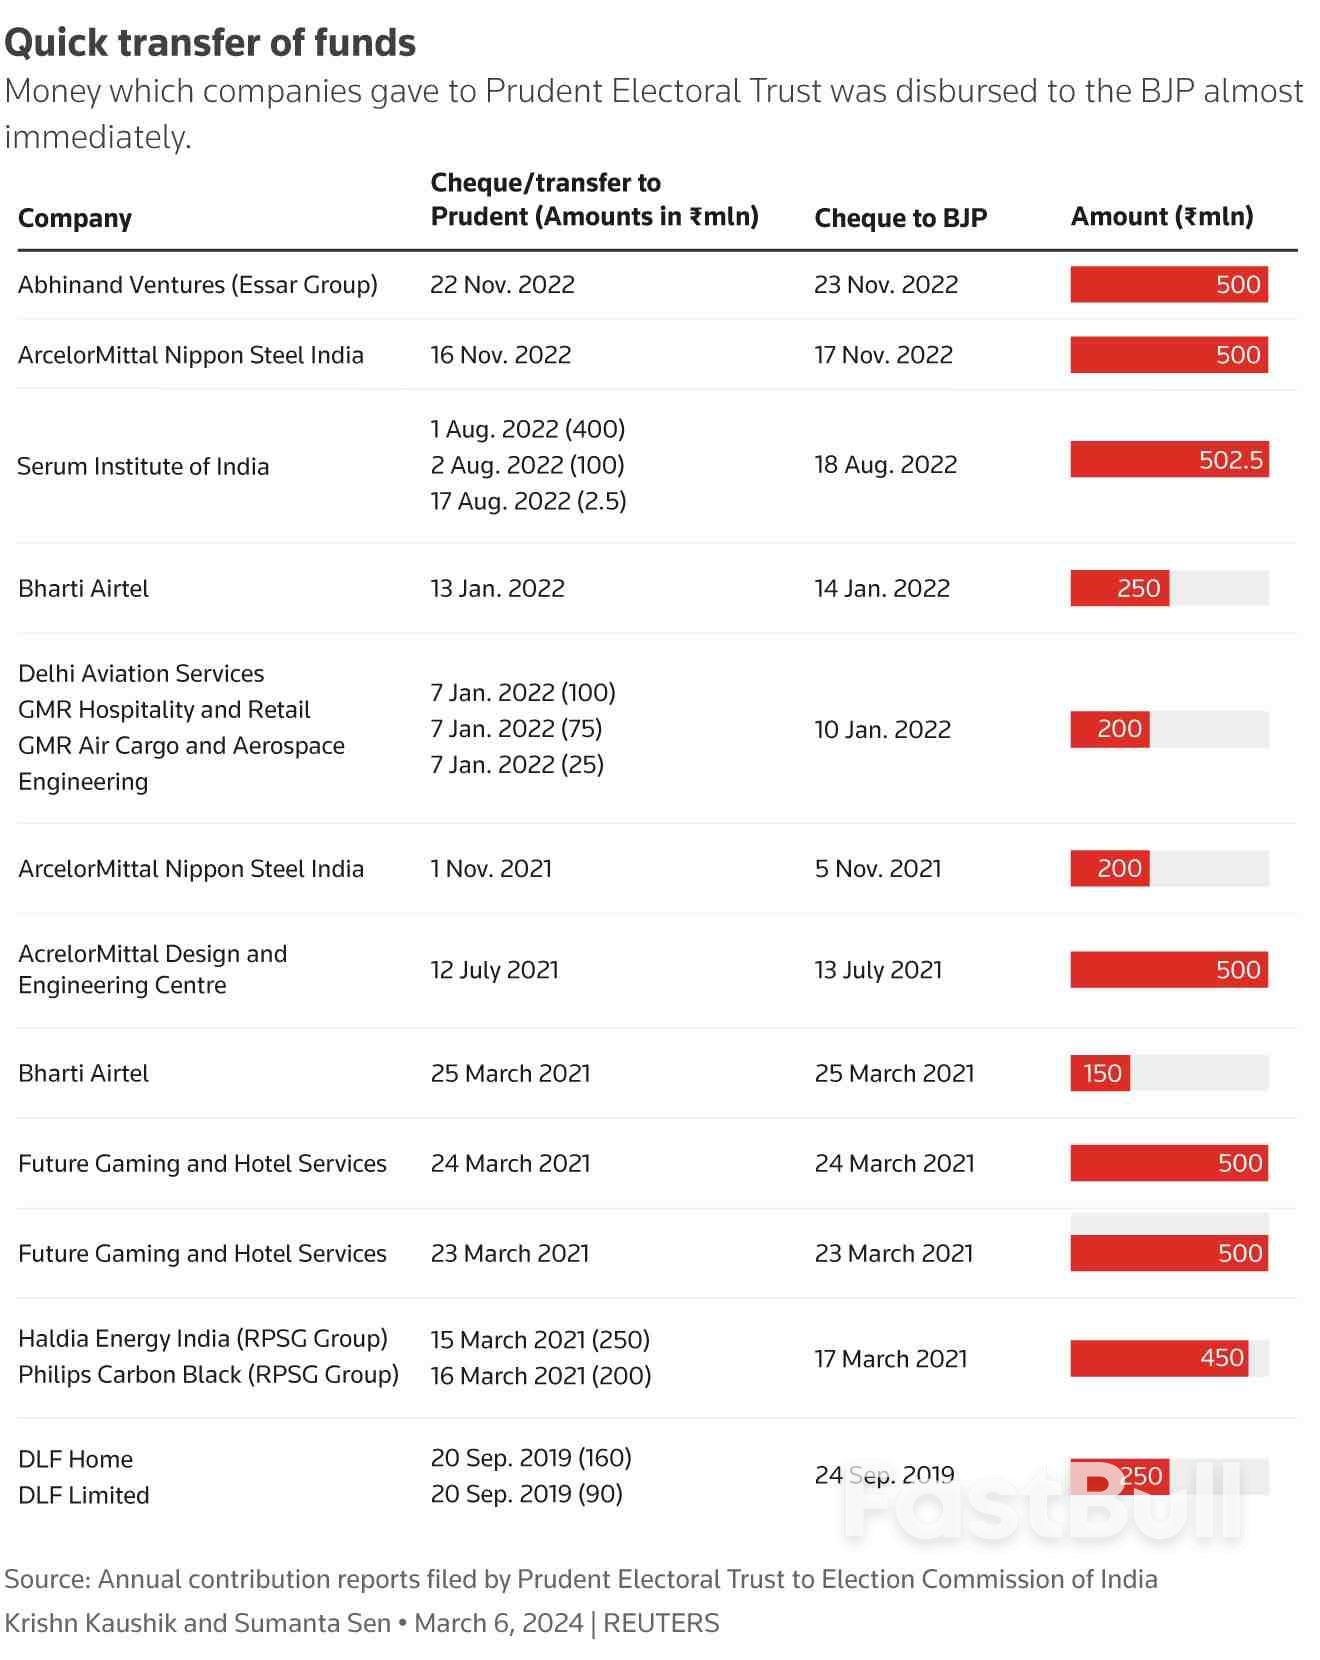Viewport: 1320px width, 1660px height.
Task: Click the "Cheque to BJP" column header
Action: (900, 218)
